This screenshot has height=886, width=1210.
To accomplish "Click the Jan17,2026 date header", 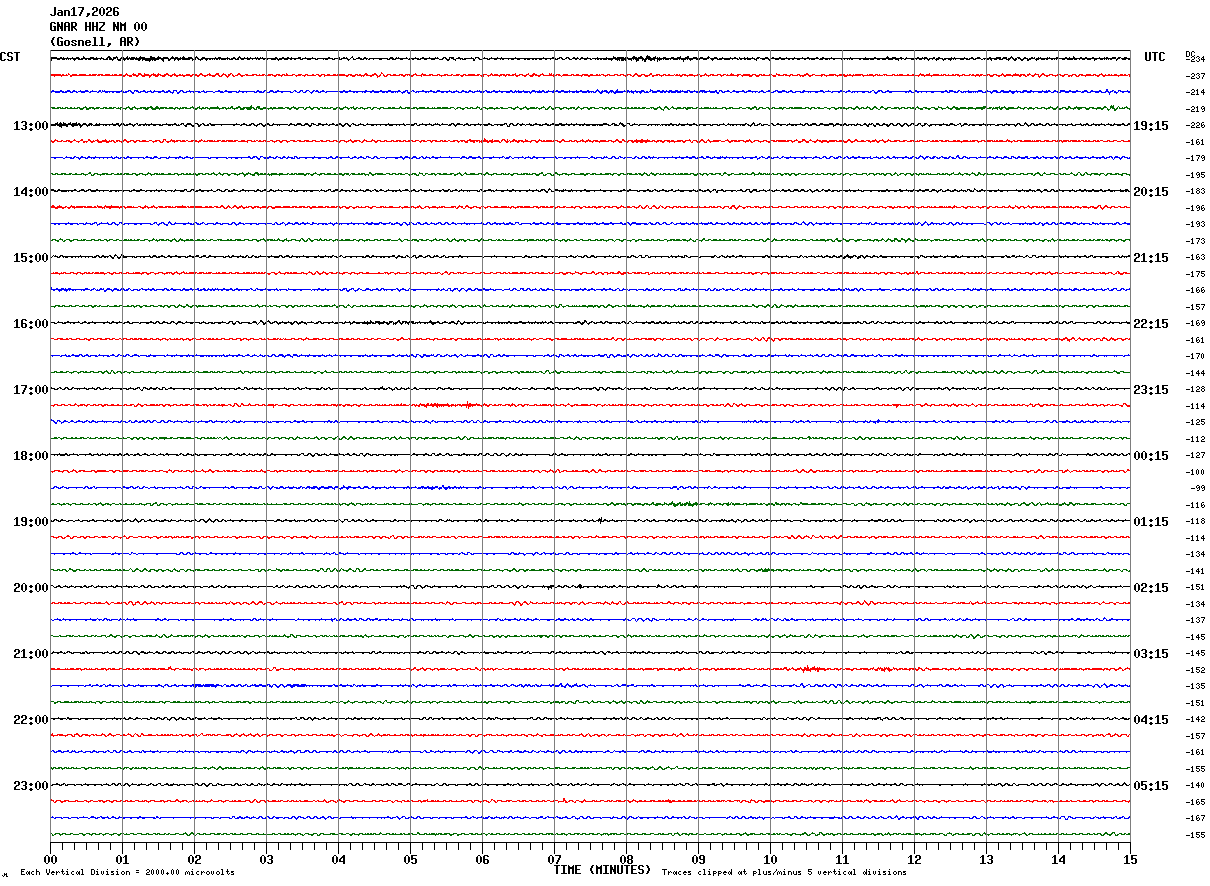I will click(x=84, y=12).
